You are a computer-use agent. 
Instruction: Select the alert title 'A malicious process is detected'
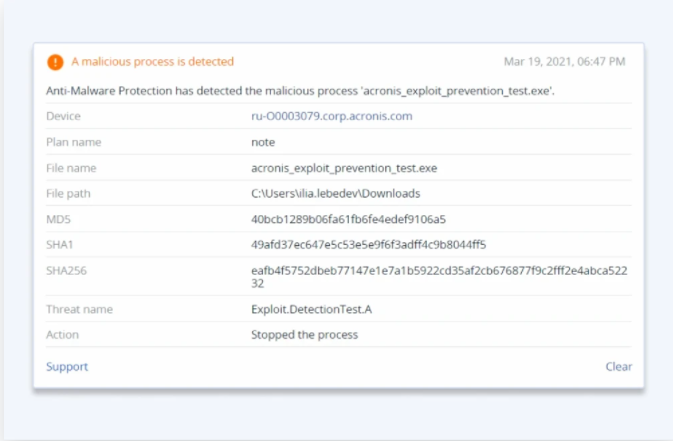point(152,61)
